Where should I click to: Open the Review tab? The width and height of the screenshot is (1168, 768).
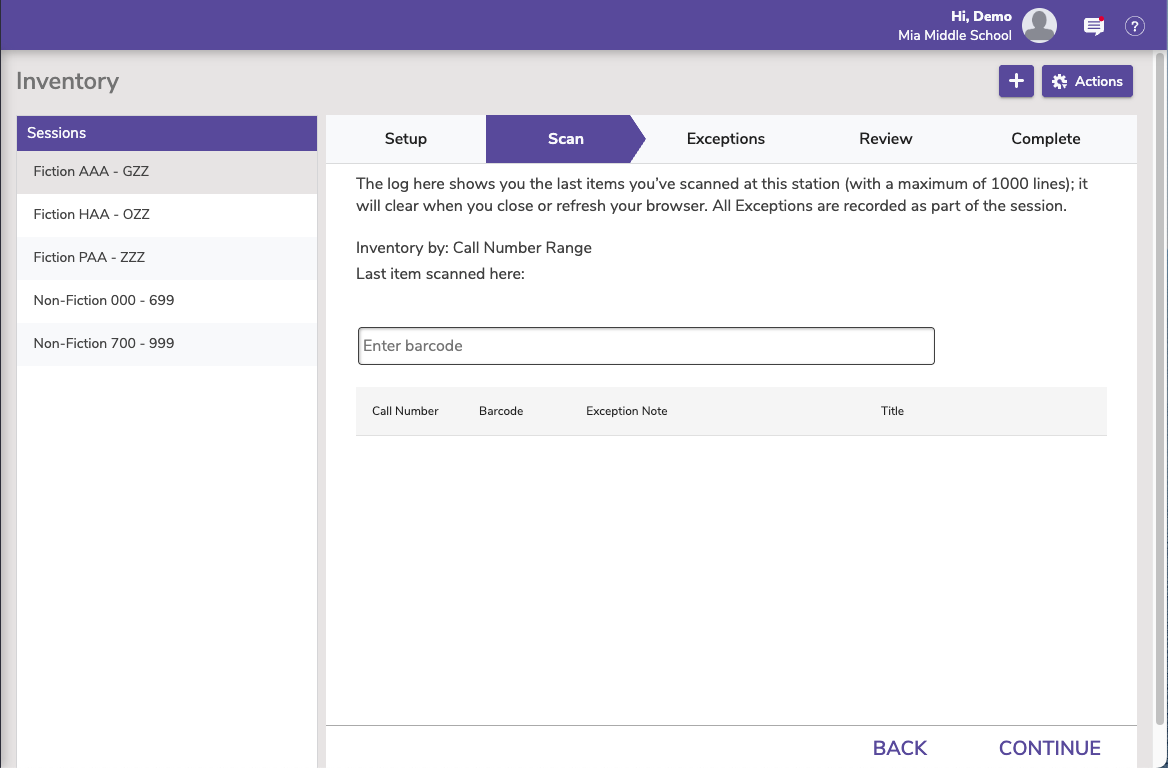coord(885,139)
